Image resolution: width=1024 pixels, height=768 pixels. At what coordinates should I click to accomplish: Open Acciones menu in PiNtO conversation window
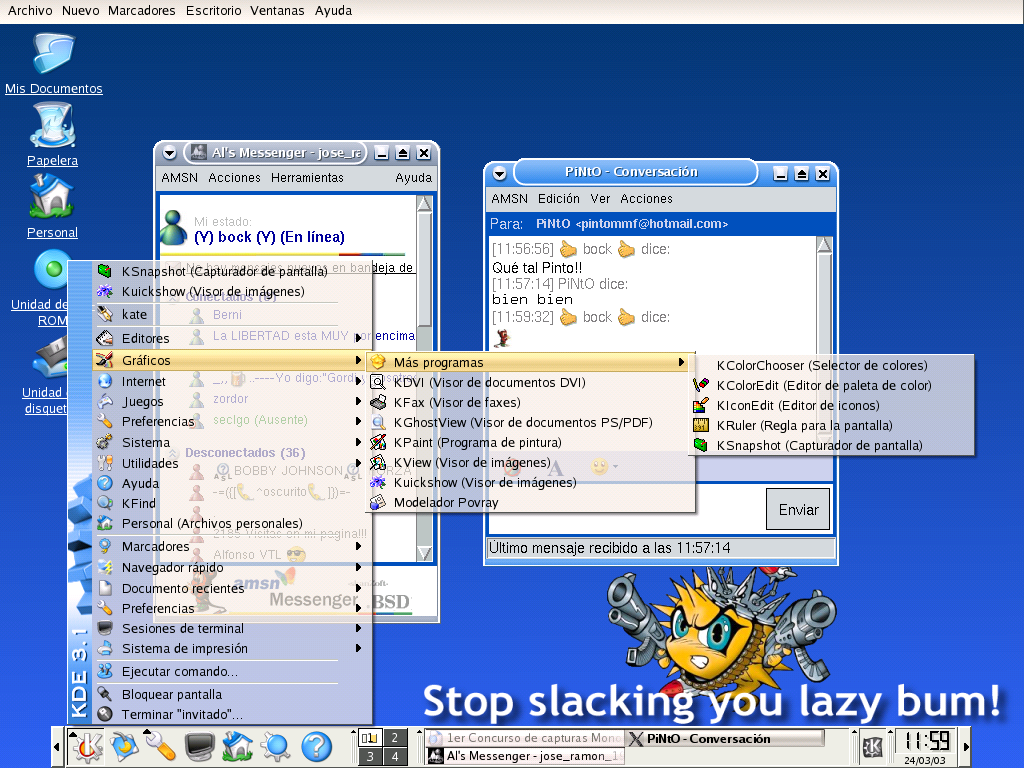coord(646,199)
